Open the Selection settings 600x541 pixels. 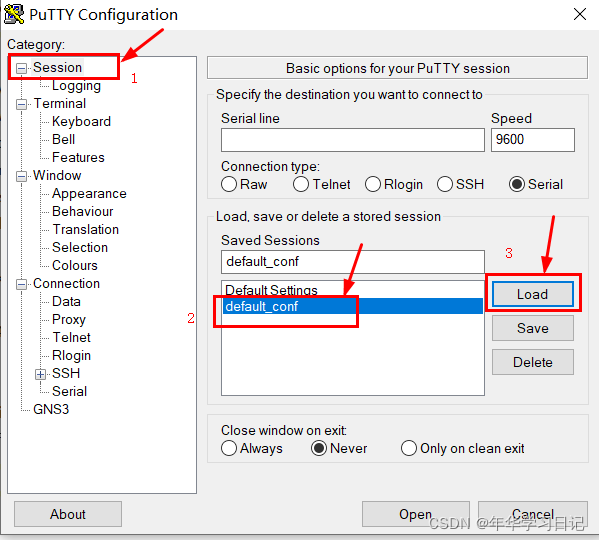coord(80,247)
